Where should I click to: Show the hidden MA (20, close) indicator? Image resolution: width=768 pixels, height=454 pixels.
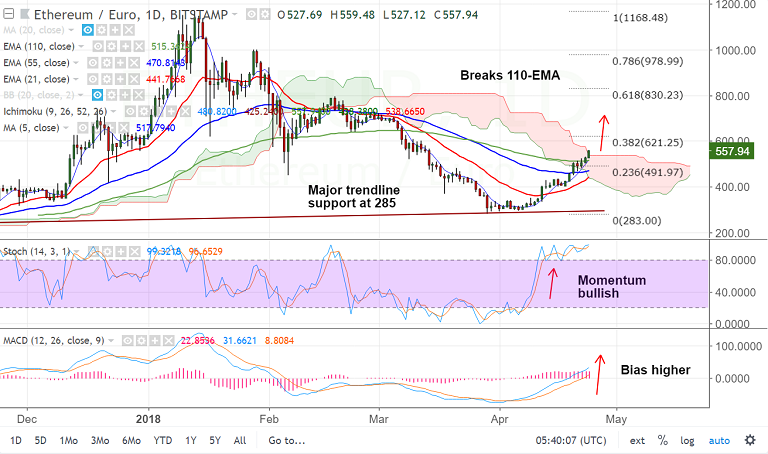(x=88, y=30)
